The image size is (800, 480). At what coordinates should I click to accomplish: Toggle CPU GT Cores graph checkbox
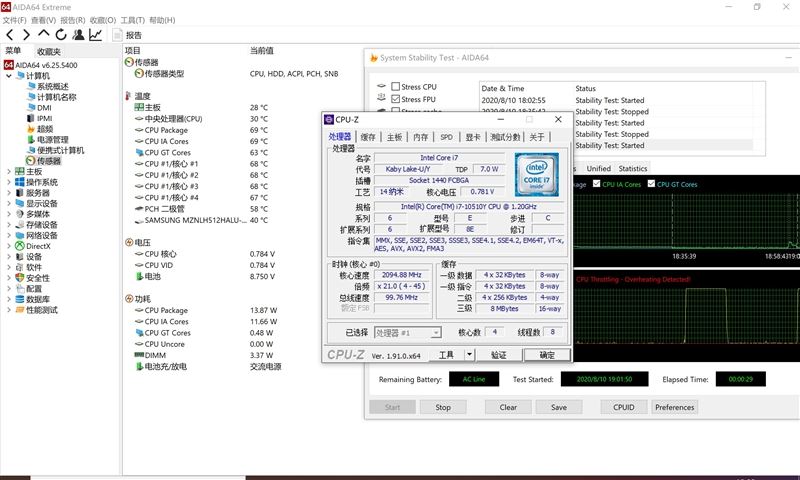click(651, 184)
